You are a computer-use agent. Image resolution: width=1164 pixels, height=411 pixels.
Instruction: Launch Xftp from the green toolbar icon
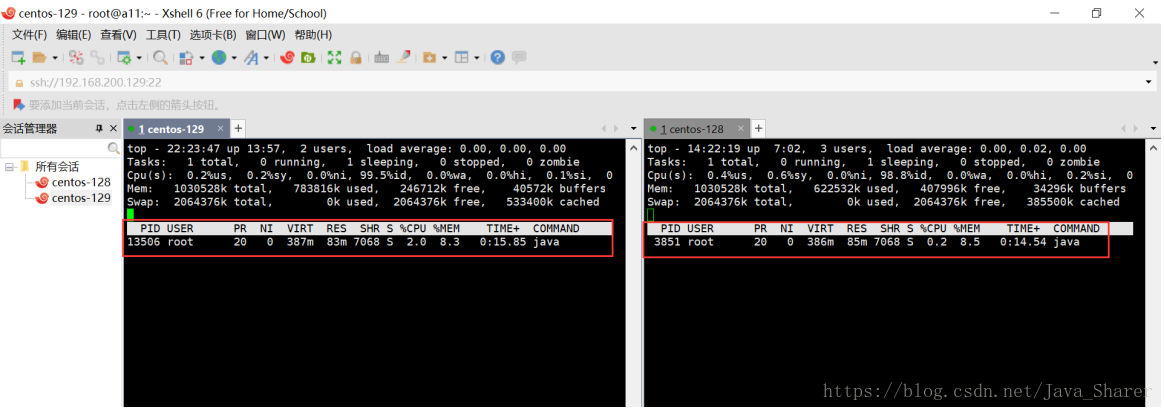click(x=308, y=57)
